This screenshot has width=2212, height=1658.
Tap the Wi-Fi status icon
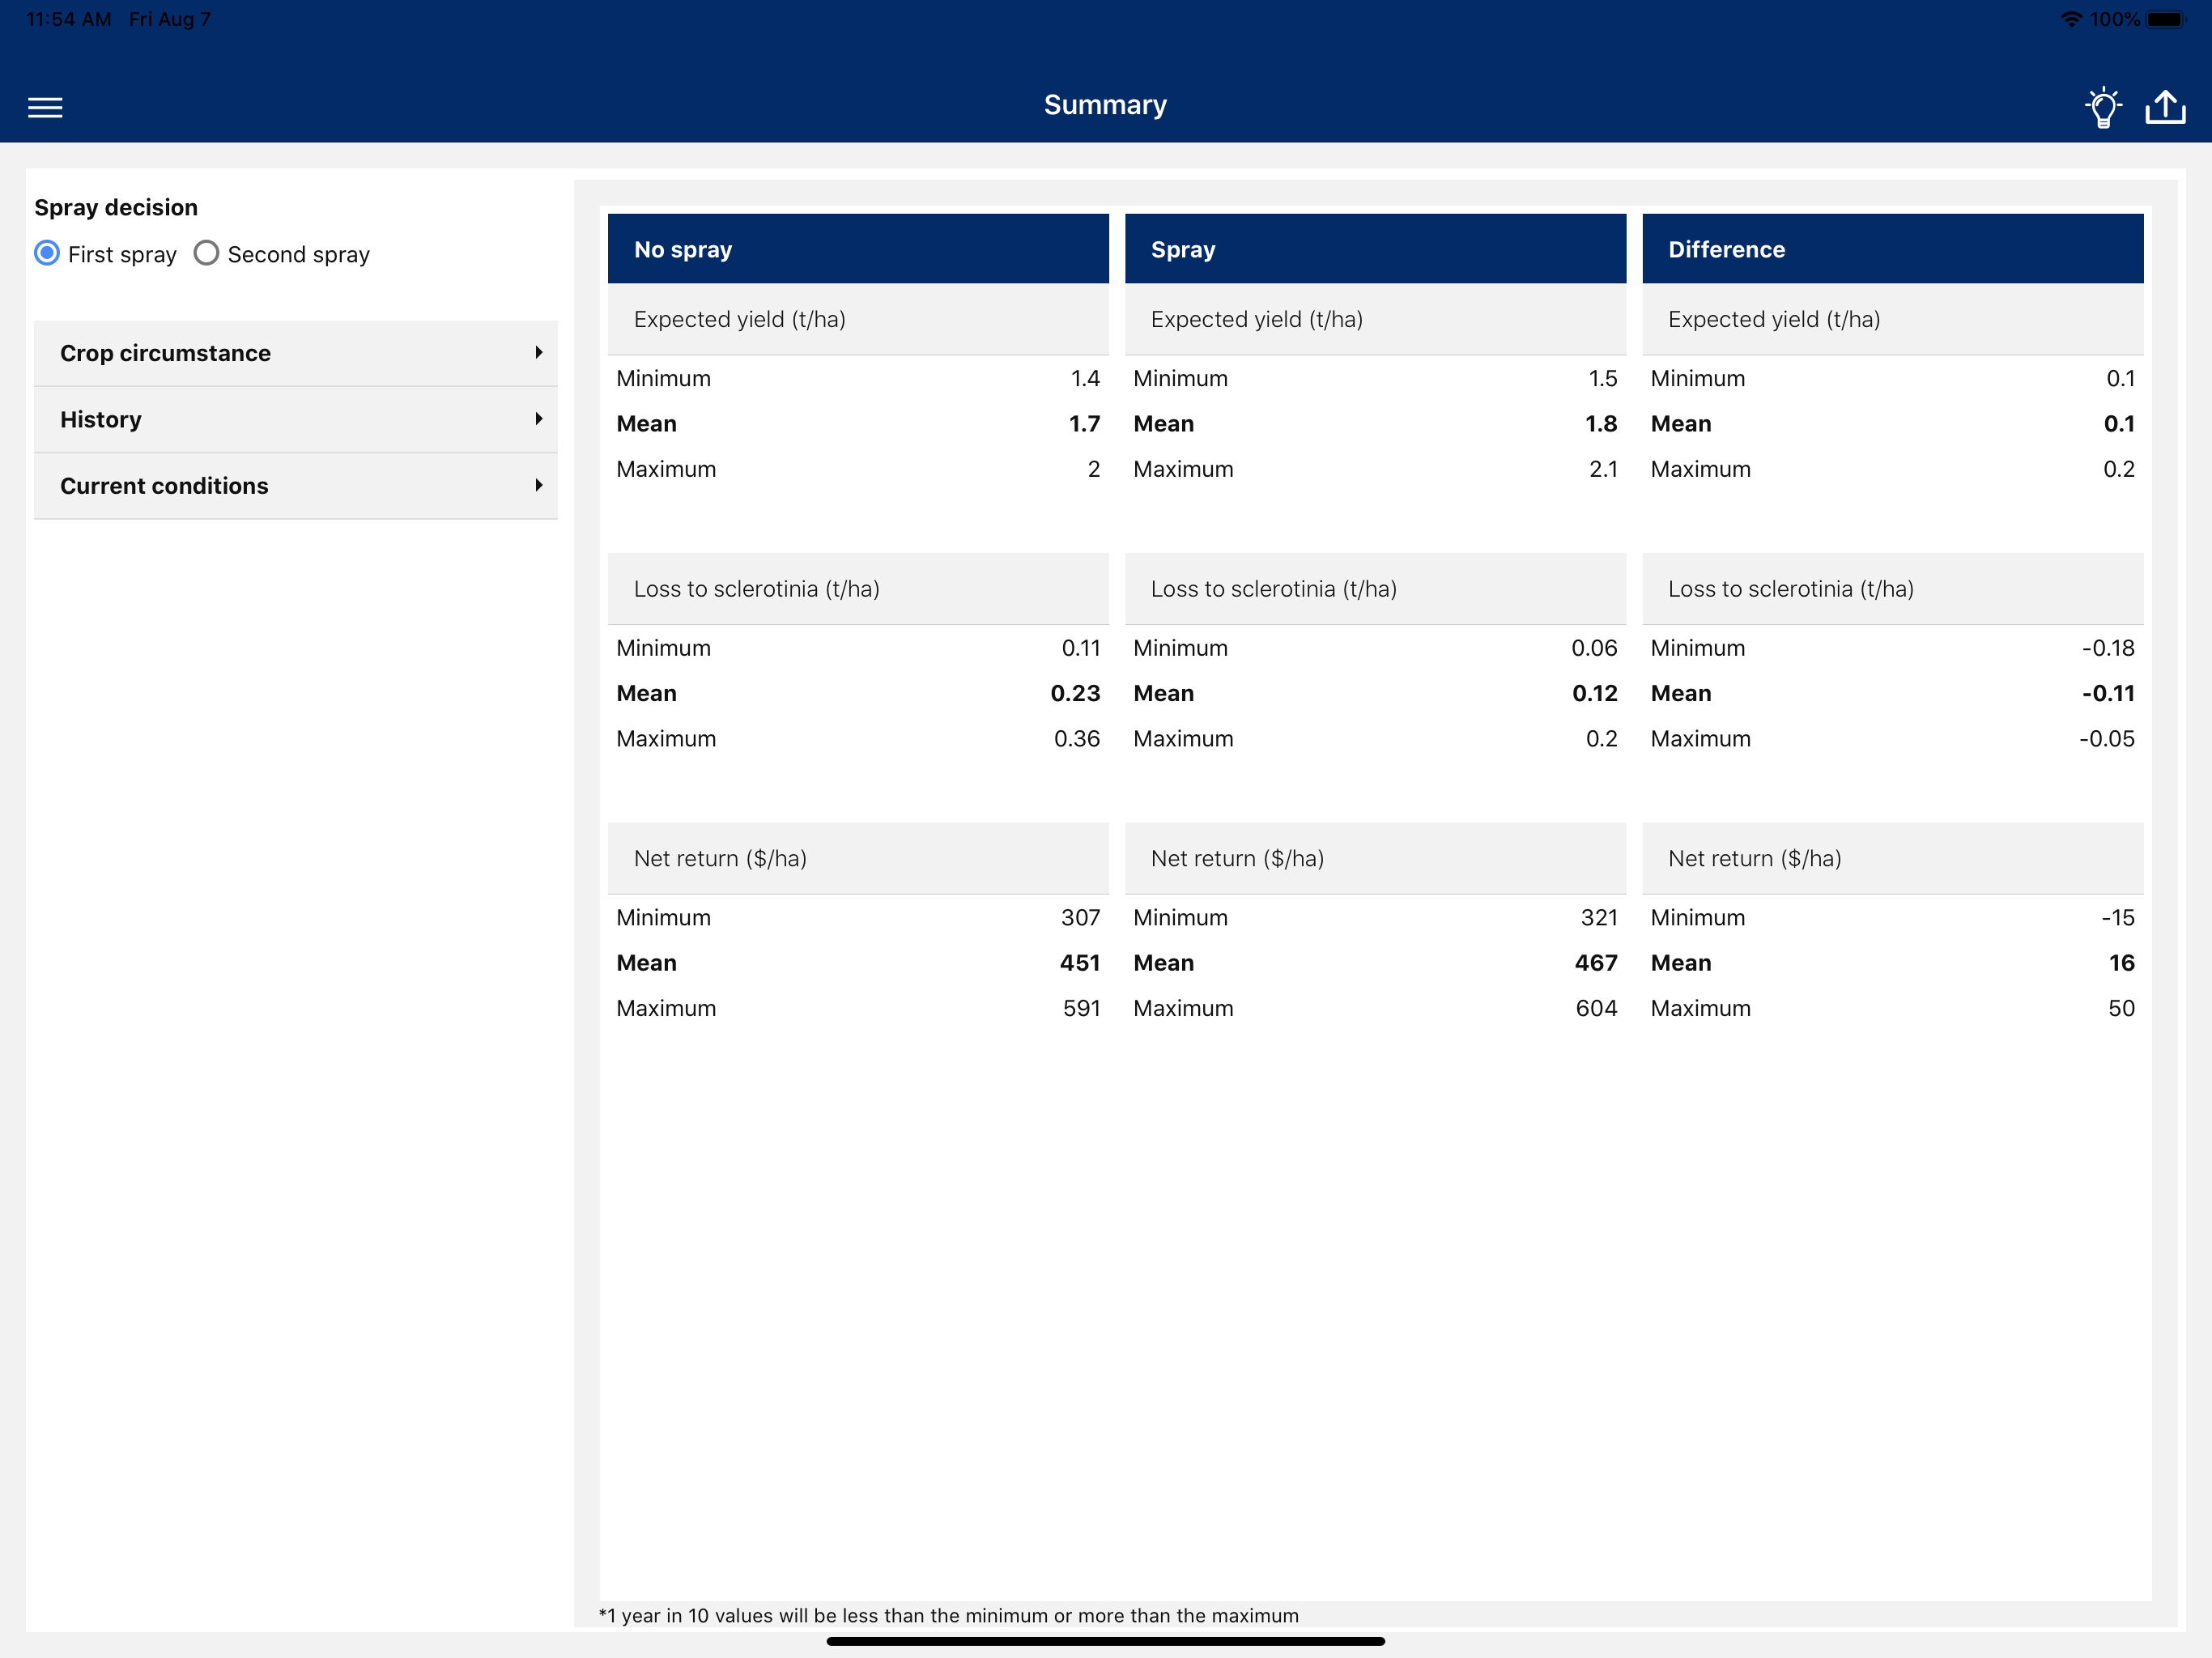(2071, 19)
